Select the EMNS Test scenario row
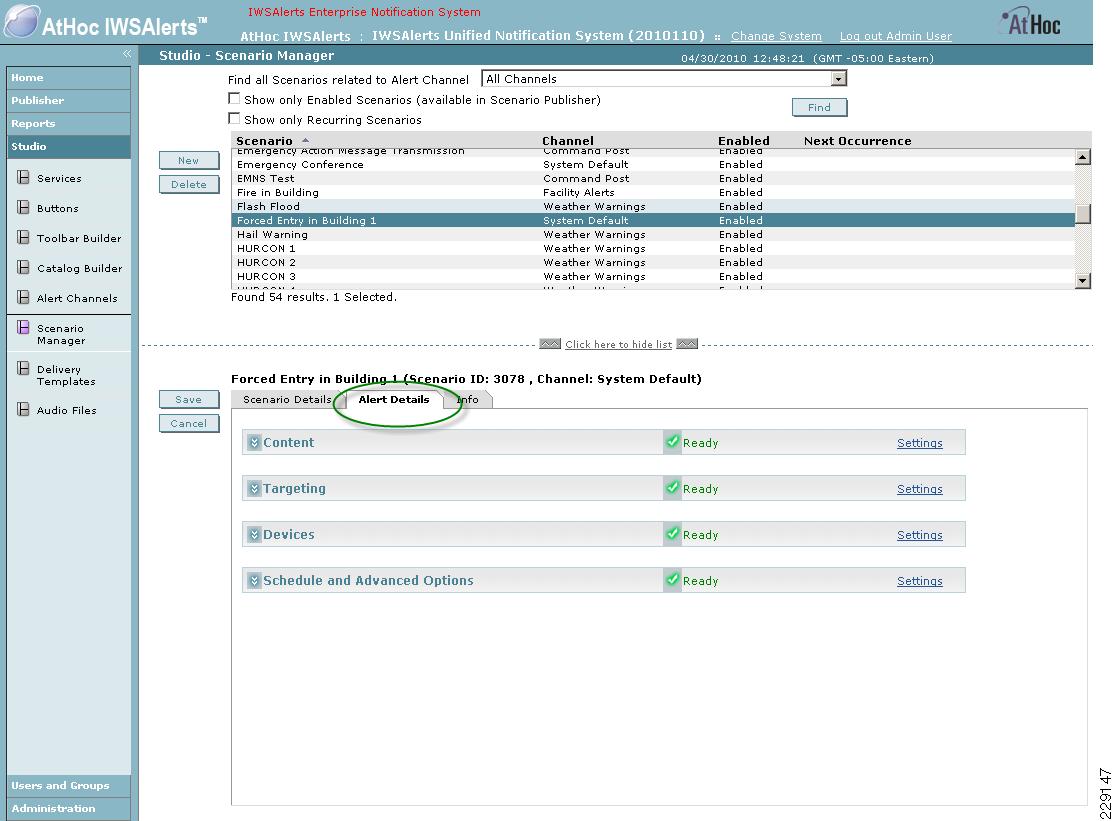 (x=653, y=179)
